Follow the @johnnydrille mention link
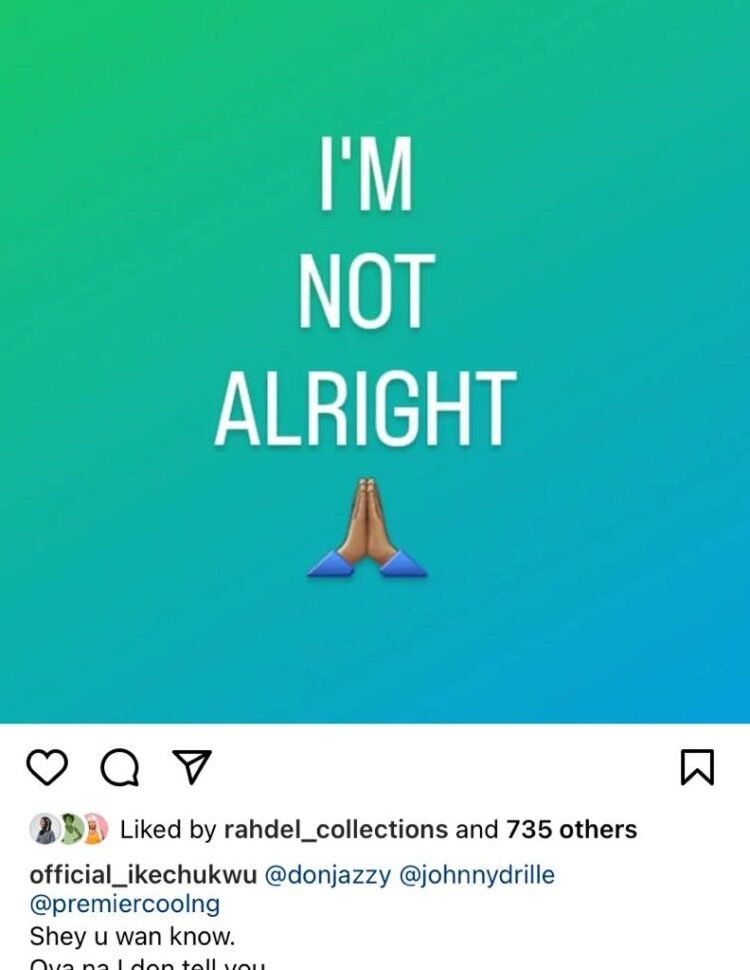 click(477, 875)
